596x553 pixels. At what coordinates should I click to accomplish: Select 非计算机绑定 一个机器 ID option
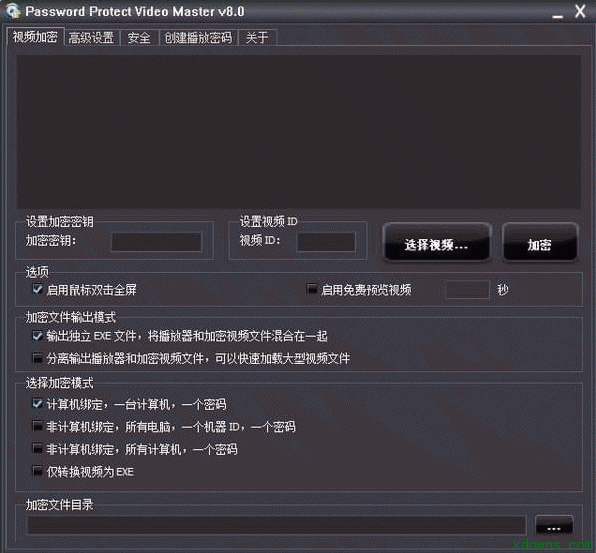pyautogui.click(x=37, y=426)
